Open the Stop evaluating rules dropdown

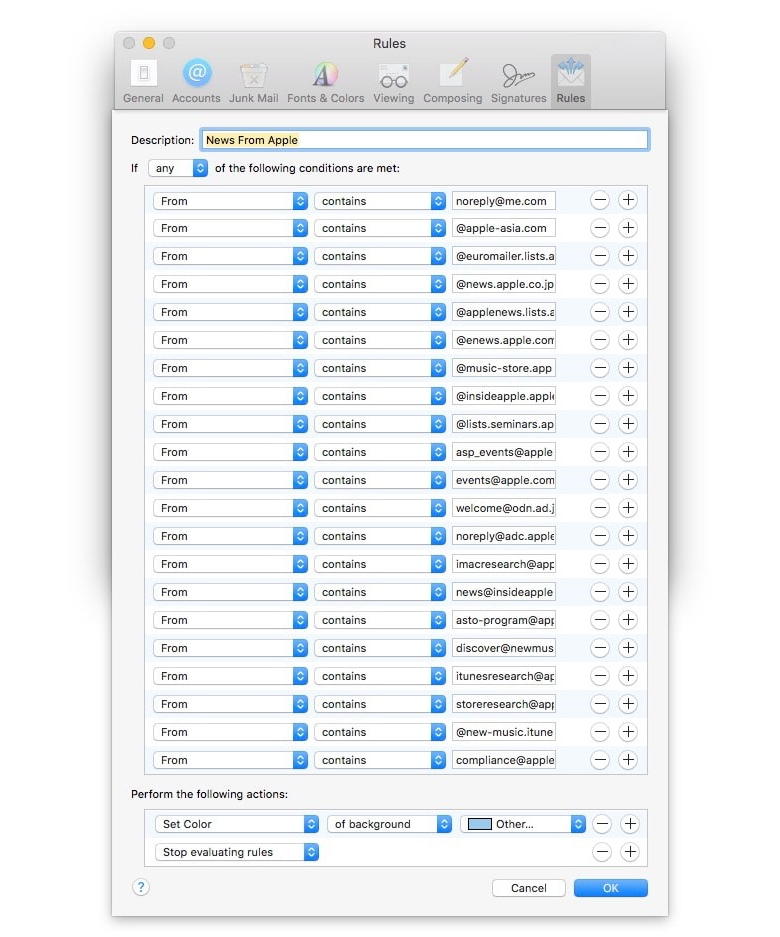click(x=236, y=852)
